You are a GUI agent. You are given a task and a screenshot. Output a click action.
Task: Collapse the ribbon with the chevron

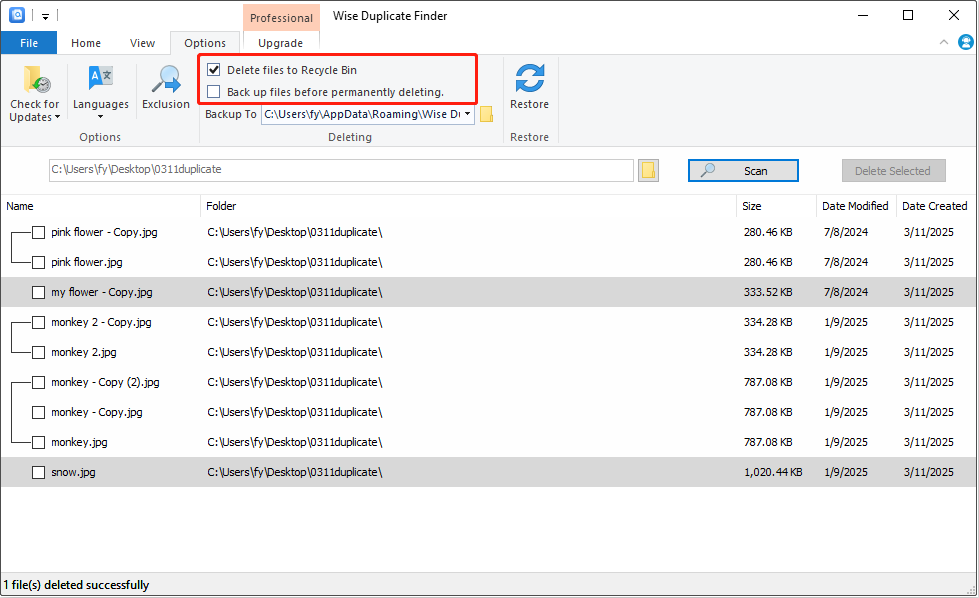[943, 42]
